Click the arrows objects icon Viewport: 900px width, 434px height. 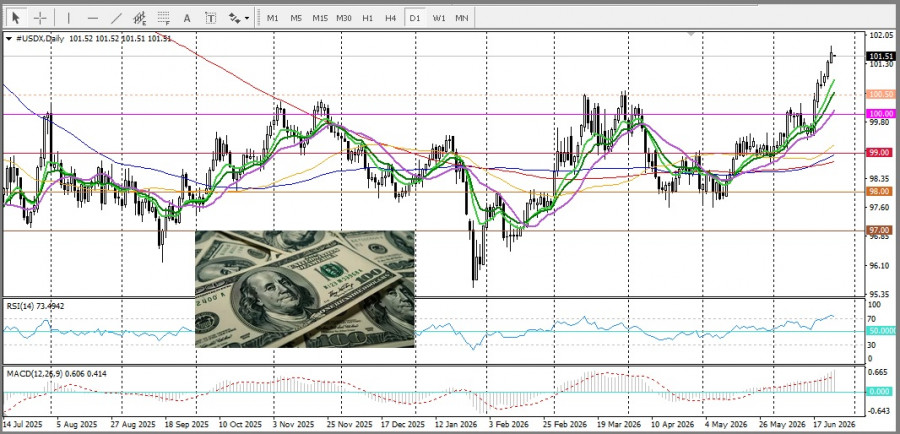pos(234,18)
